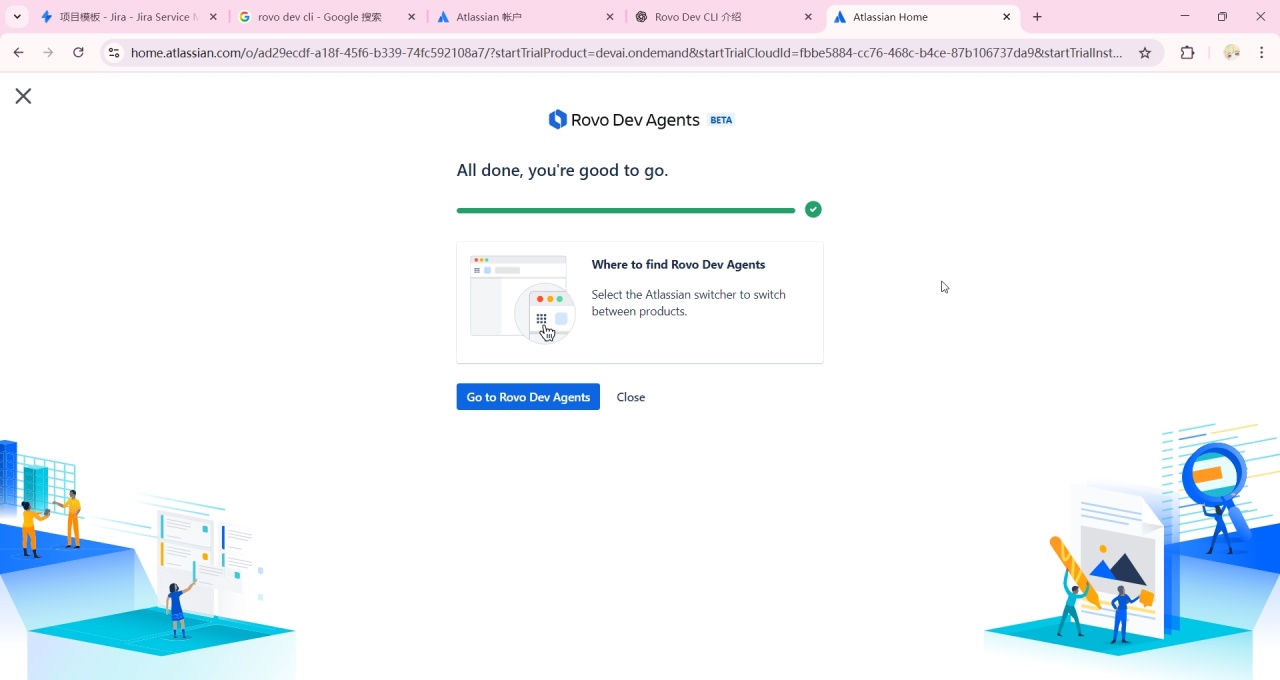The image size is (1280, 680).
Task: Bookmark this page with star icon
Action: pyautogui.click(x=1145, y=53)
